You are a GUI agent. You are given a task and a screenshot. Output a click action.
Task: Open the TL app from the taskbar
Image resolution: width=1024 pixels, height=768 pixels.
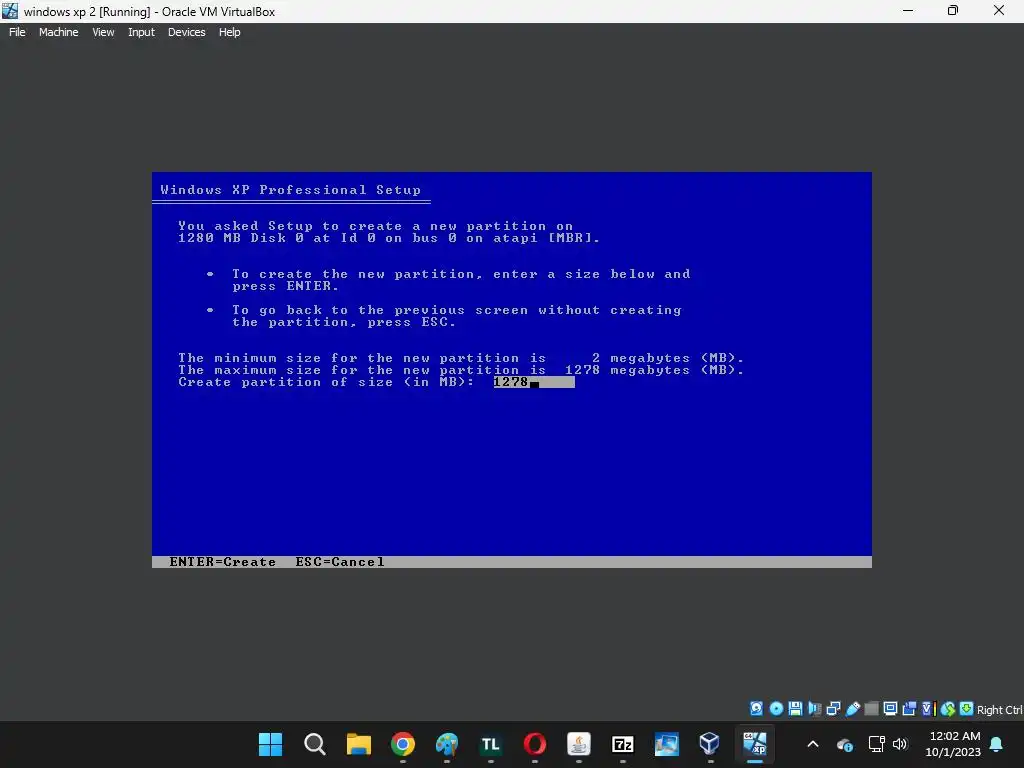click(x=490, y=744)
